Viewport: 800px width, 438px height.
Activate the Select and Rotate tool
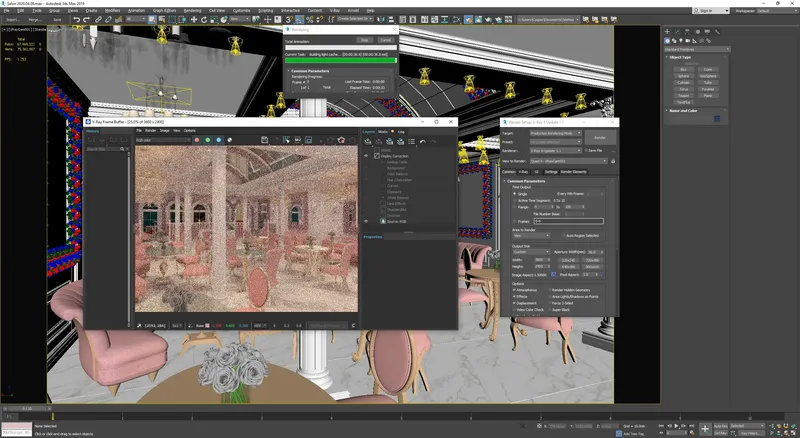(x=204, y=19)
